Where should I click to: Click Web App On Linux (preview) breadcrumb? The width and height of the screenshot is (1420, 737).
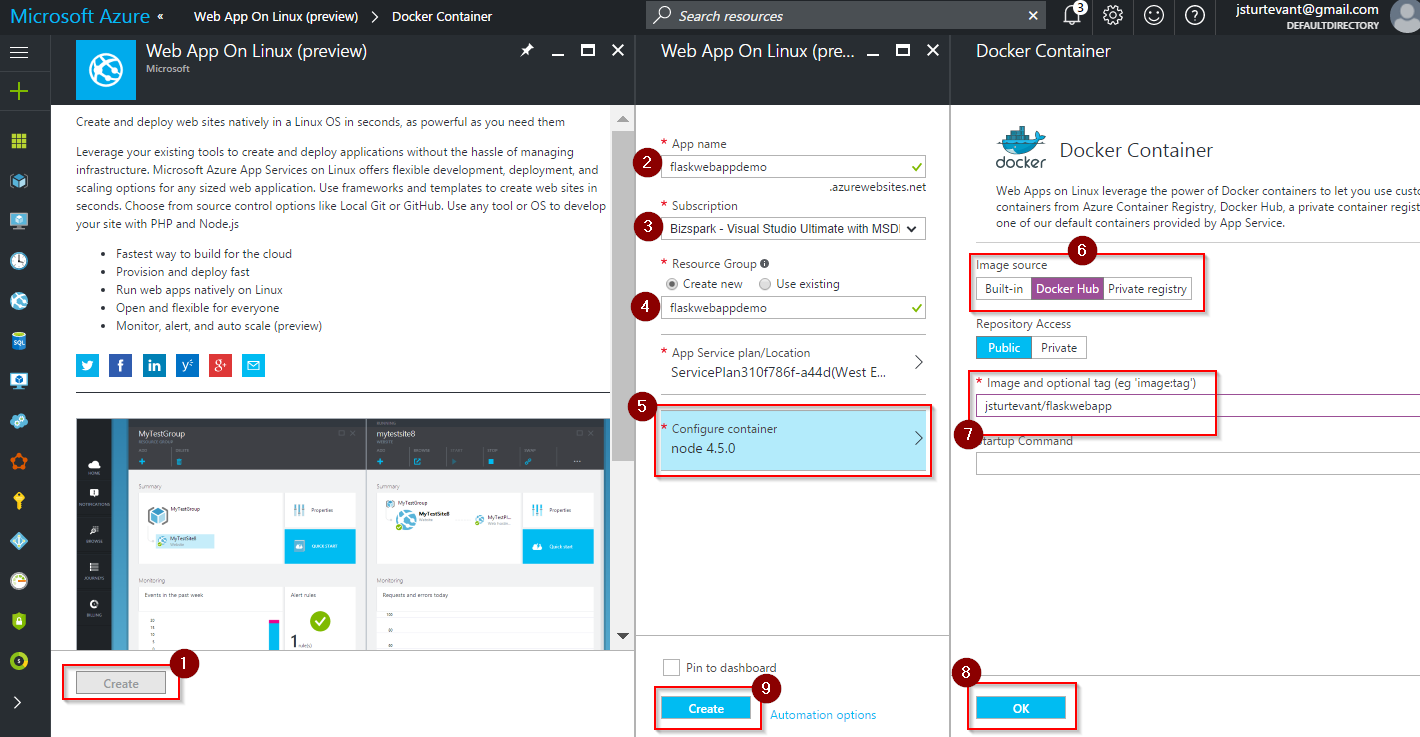click(x=274, y=17)
